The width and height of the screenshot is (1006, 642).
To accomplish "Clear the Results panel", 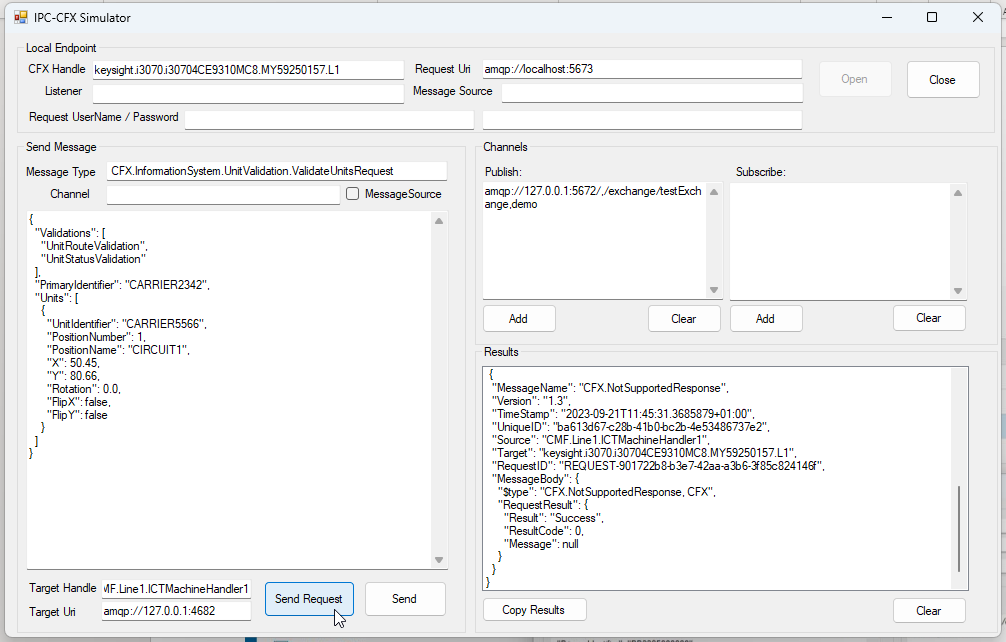I will coord(928,611).
